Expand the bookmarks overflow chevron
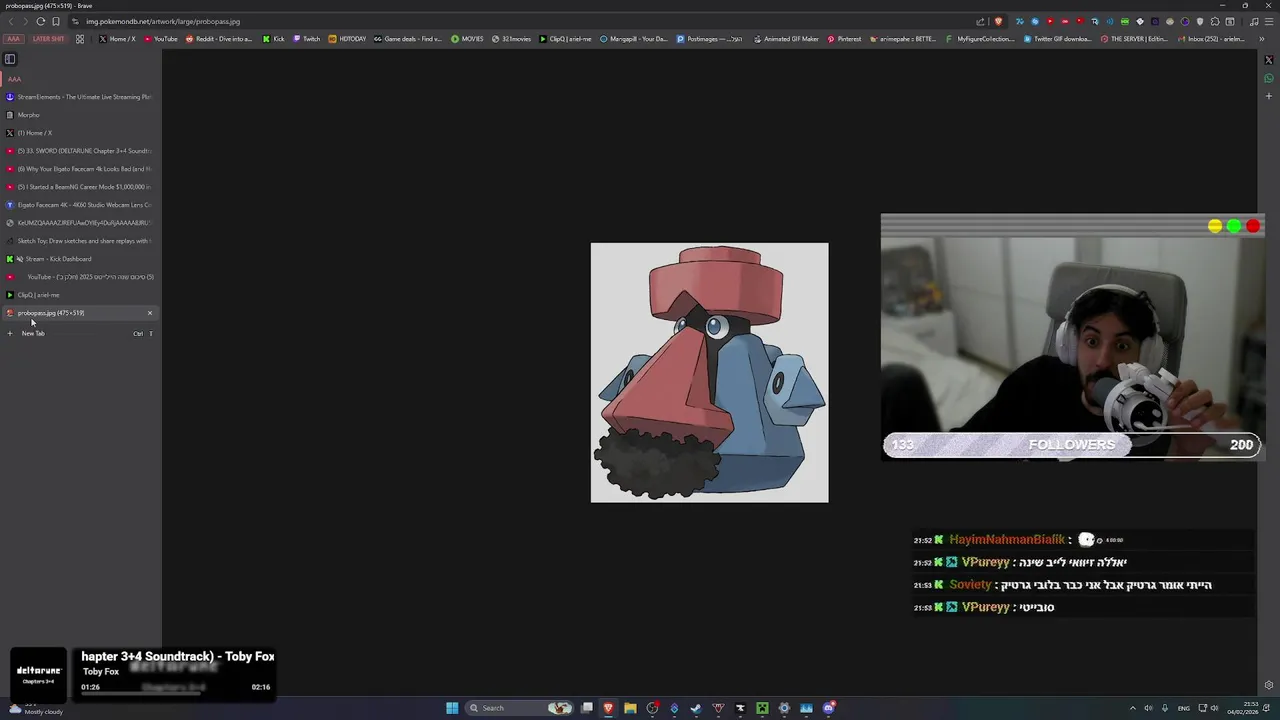Screen dimensions: 1280x720 coord(1260,39)
